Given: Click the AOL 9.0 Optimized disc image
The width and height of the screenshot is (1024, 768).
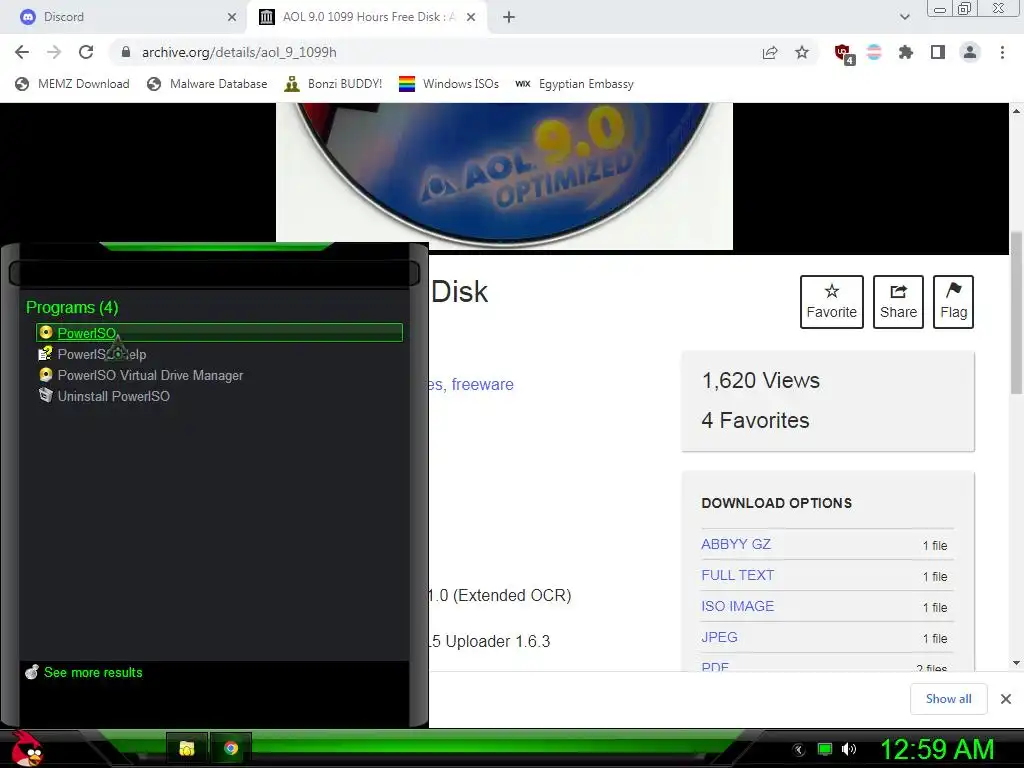Looking at the screenshot, I should 504,176.
